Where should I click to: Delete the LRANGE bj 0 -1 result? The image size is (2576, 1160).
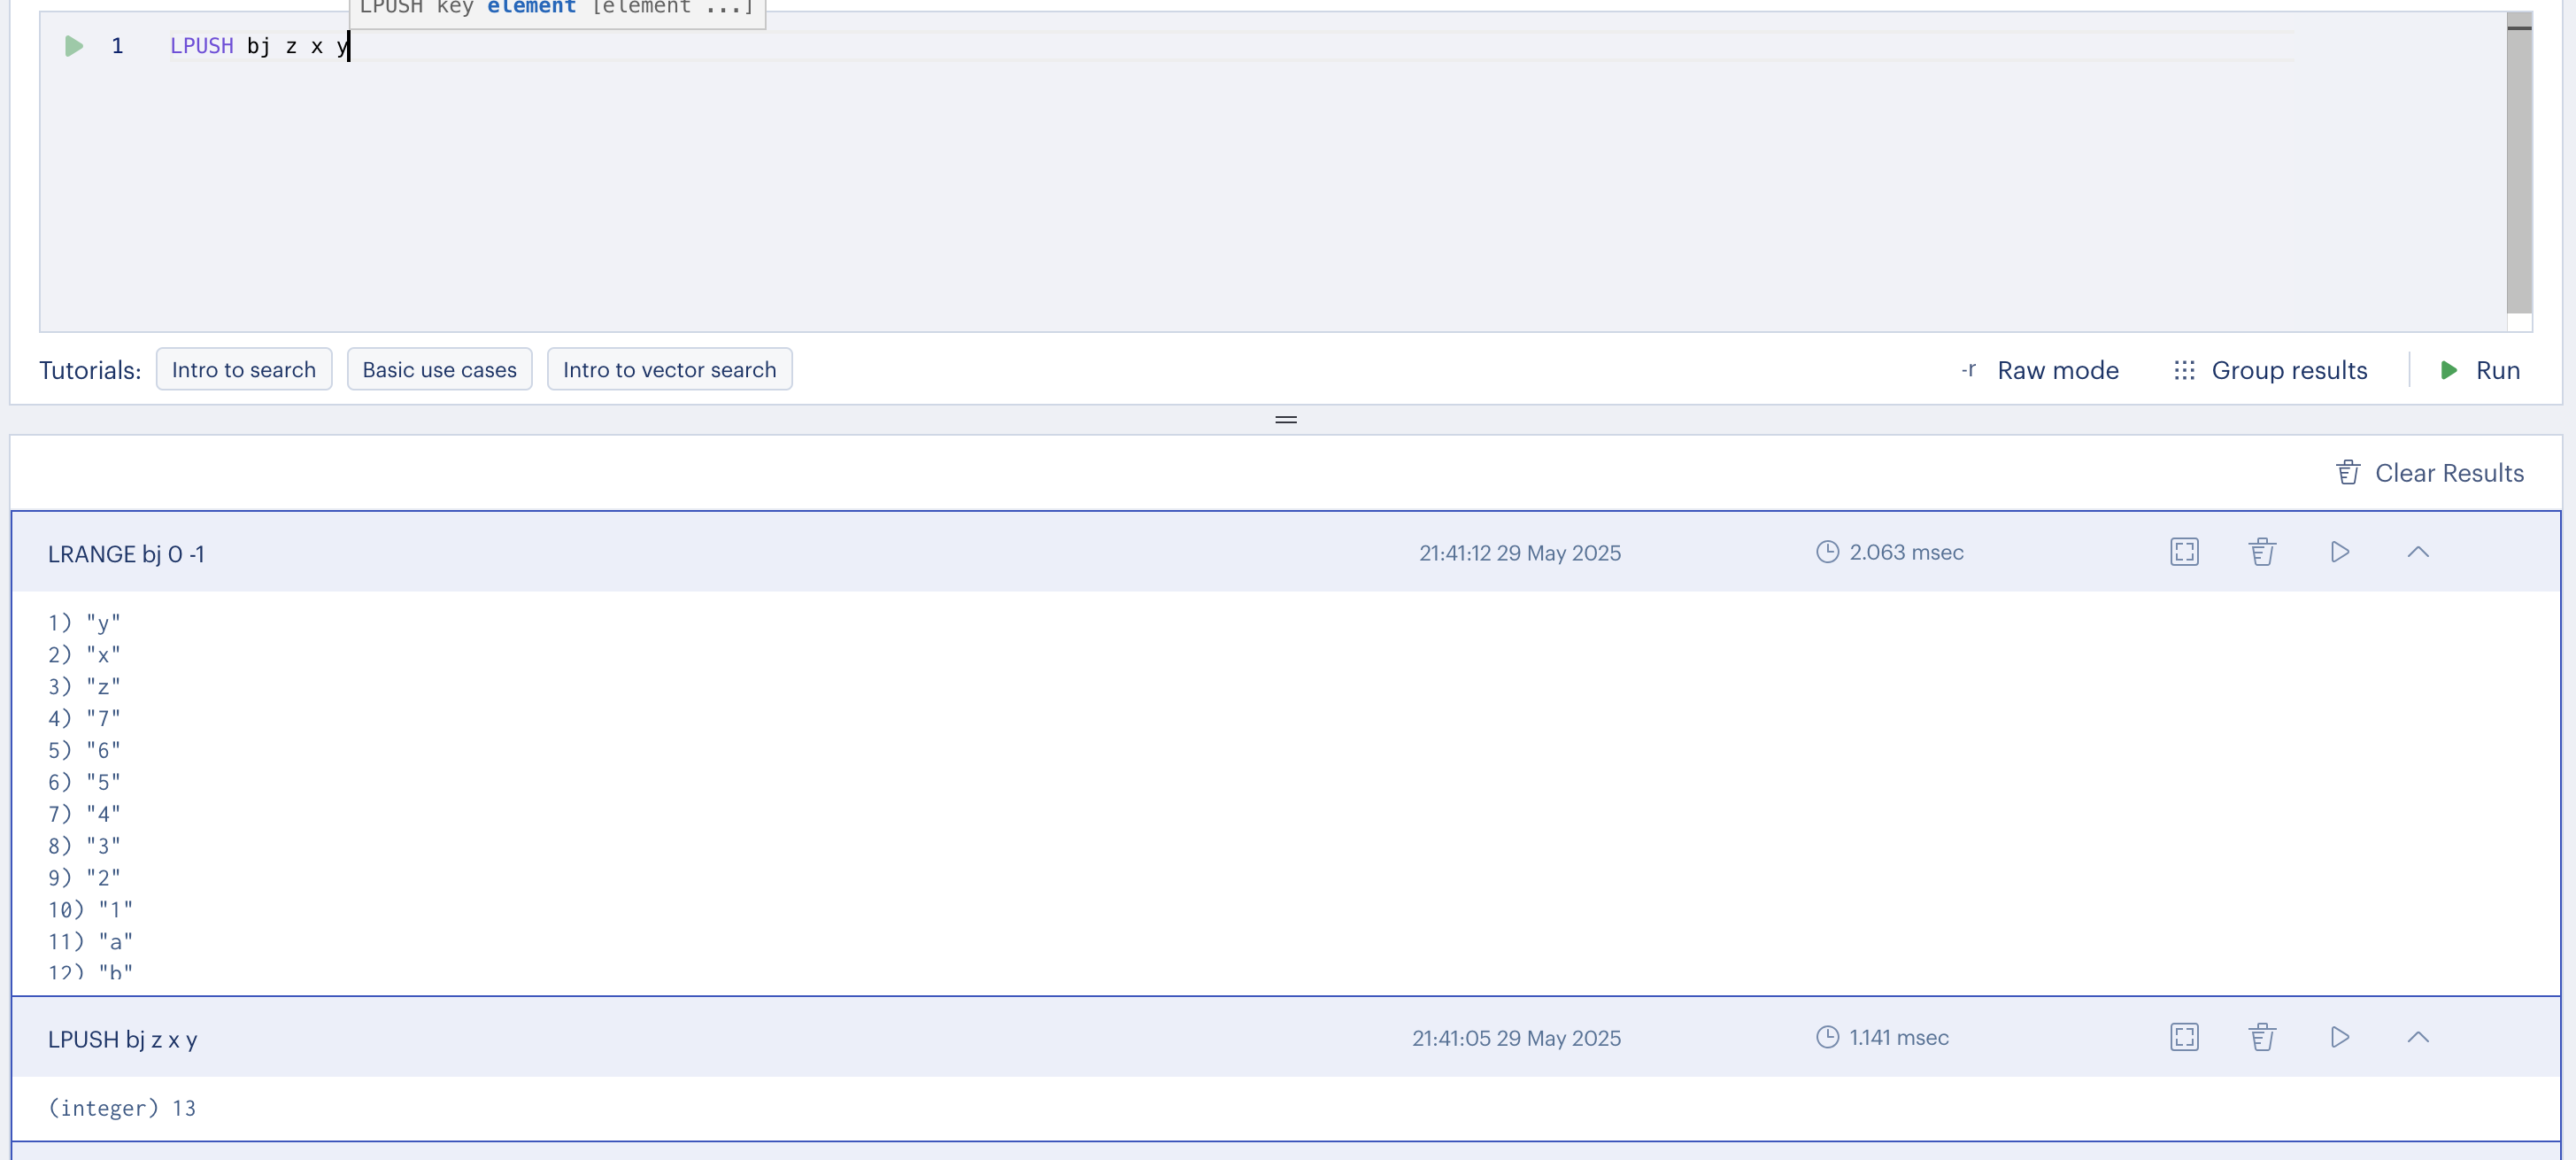(x=2262, y=552)
